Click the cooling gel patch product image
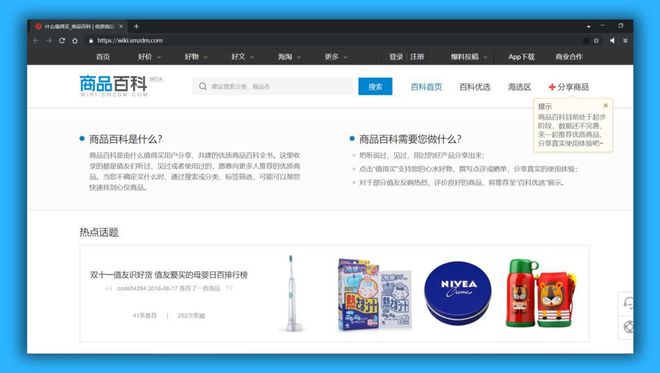Screen dimensions: 660x373 (x=375, y=294)
